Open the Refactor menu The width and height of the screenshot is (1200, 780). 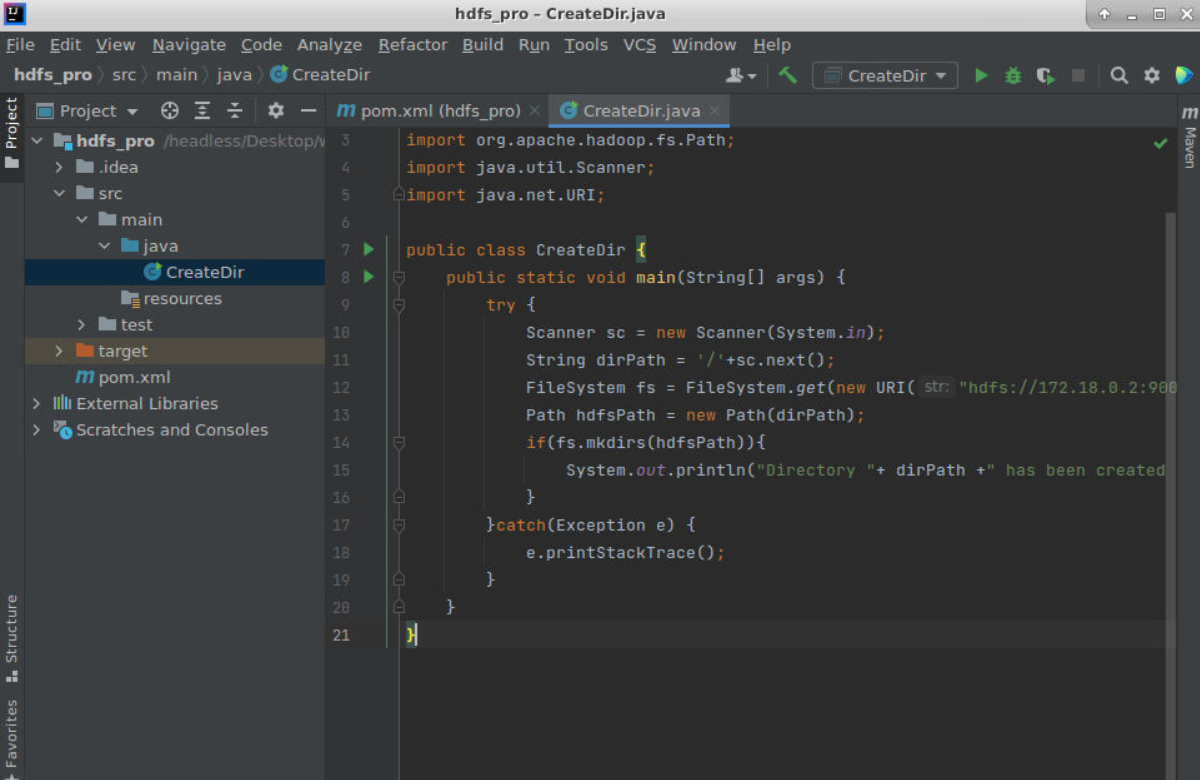click(412, 45)
